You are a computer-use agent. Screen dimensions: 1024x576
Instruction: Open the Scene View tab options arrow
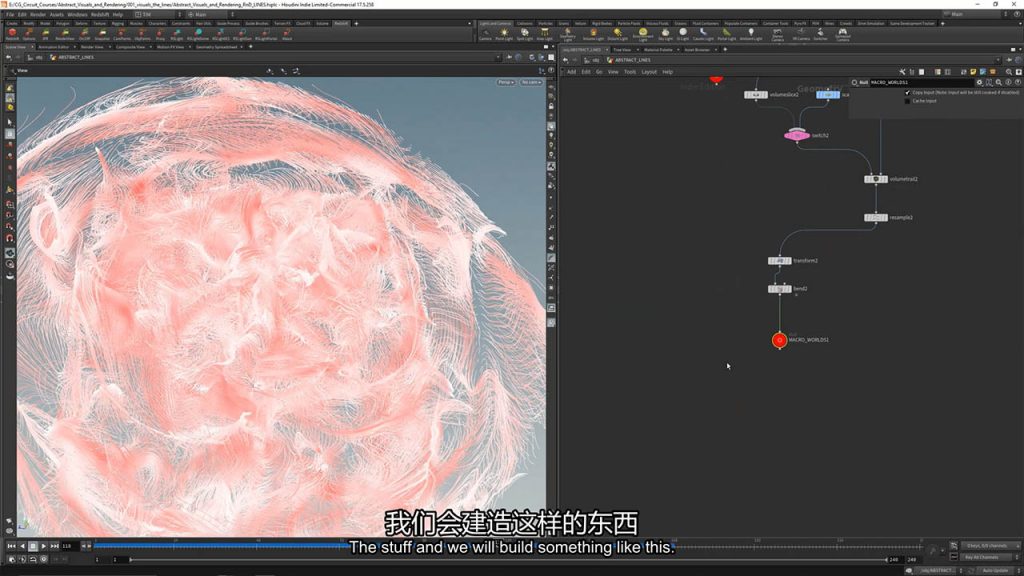click(x=32, y=47)
